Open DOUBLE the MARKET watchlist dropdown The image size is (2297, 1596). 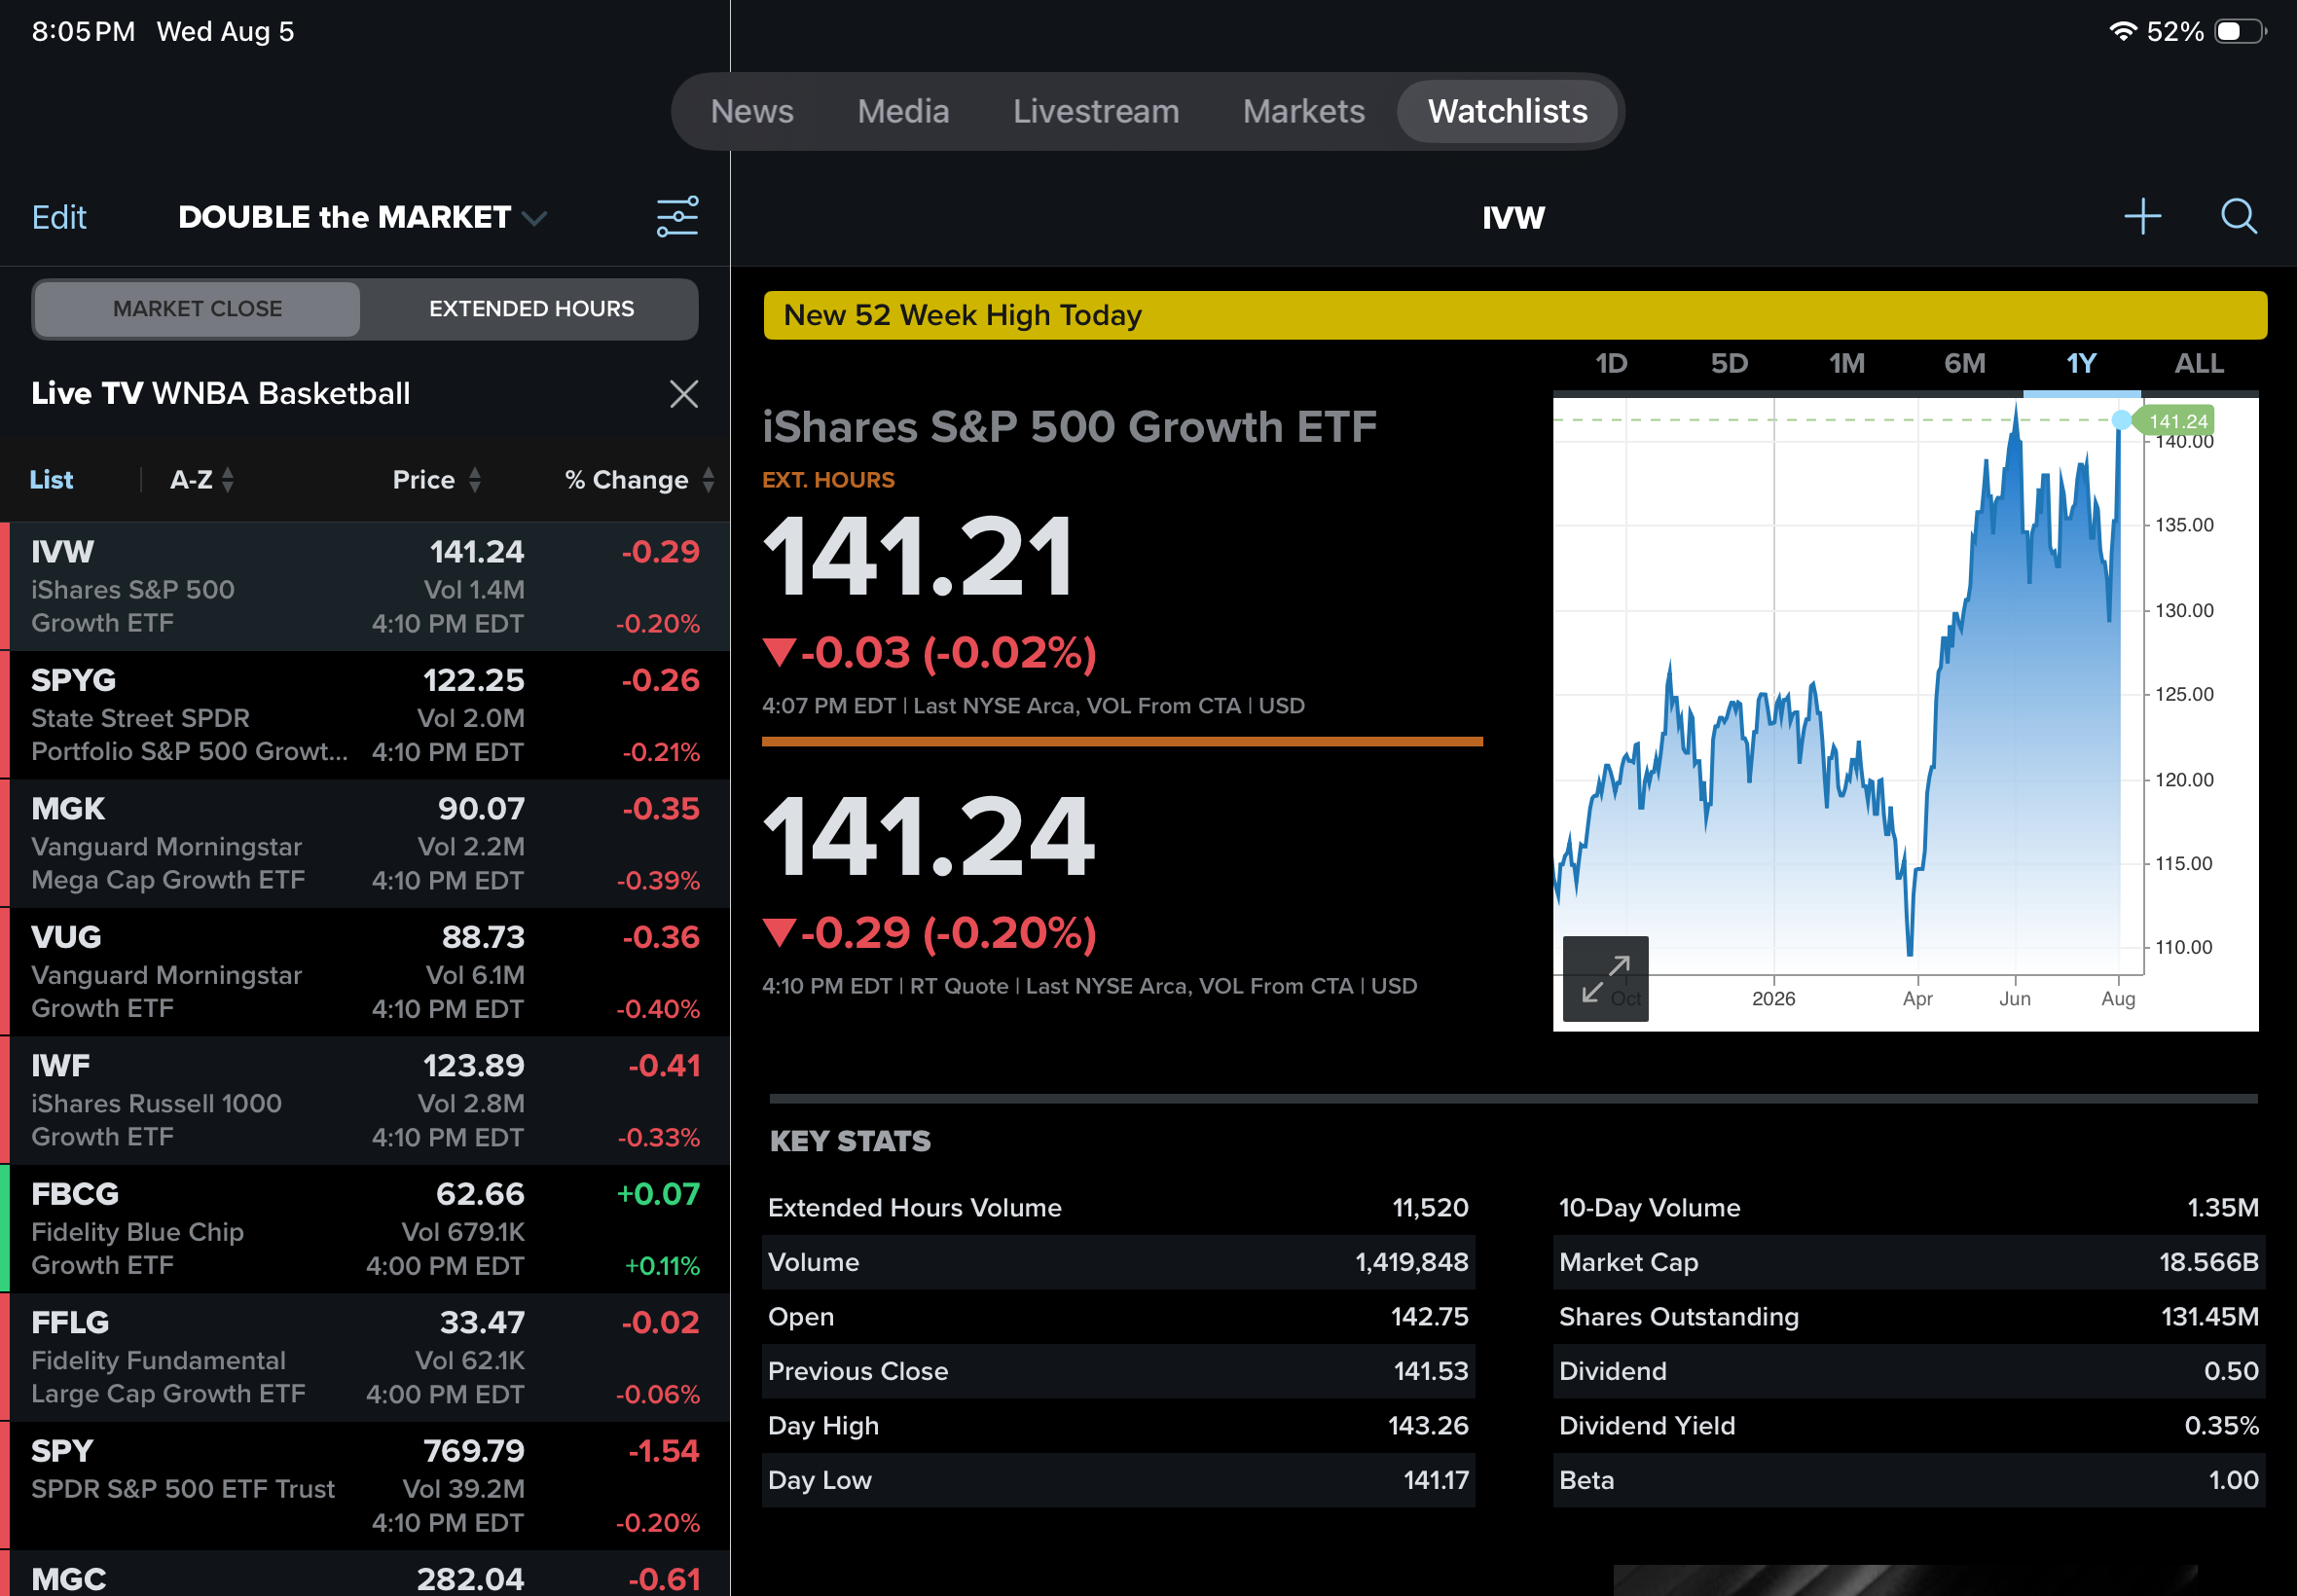click(x=362, y=217)
